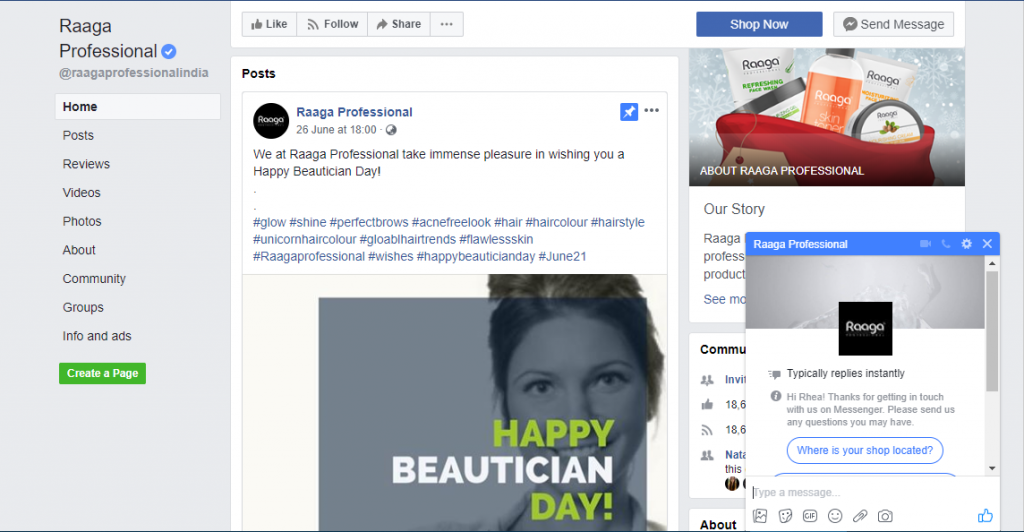Image resolution: width=1024 pixels, height=532 pixels.
Task: Send a thumbs-up in chat
Action: 985,516
